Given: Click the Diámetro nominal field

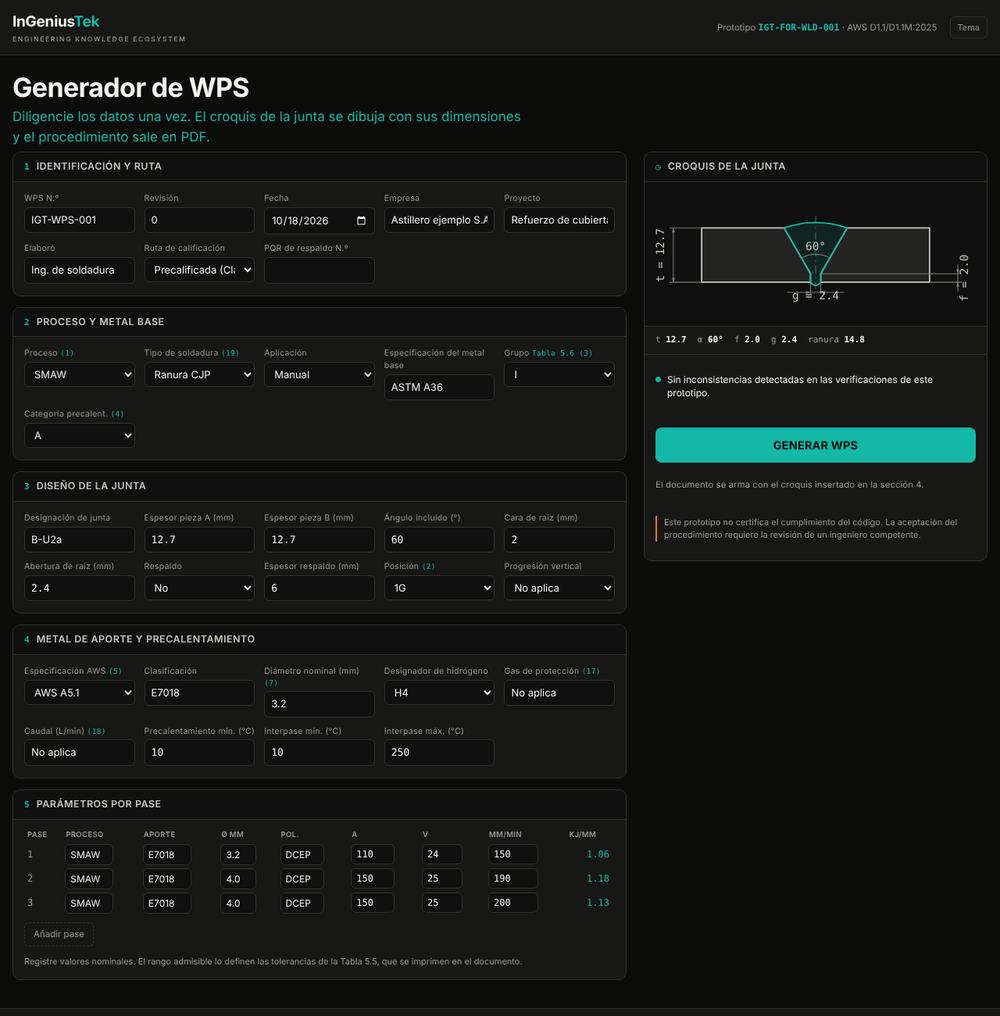Looking at the screenshot, I should coord(319,704).
